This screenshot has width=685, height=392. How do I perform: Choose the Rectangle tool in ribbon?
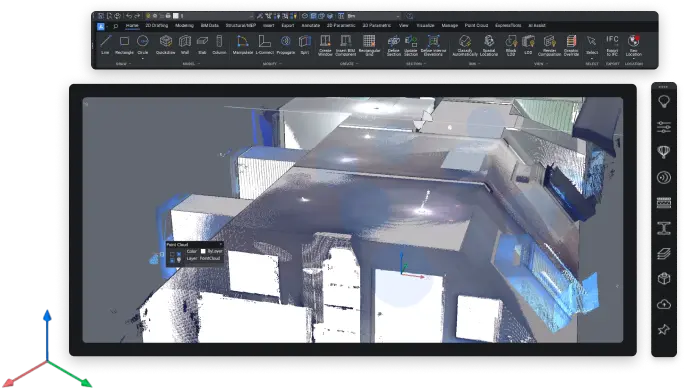click(x=124, y=45)
